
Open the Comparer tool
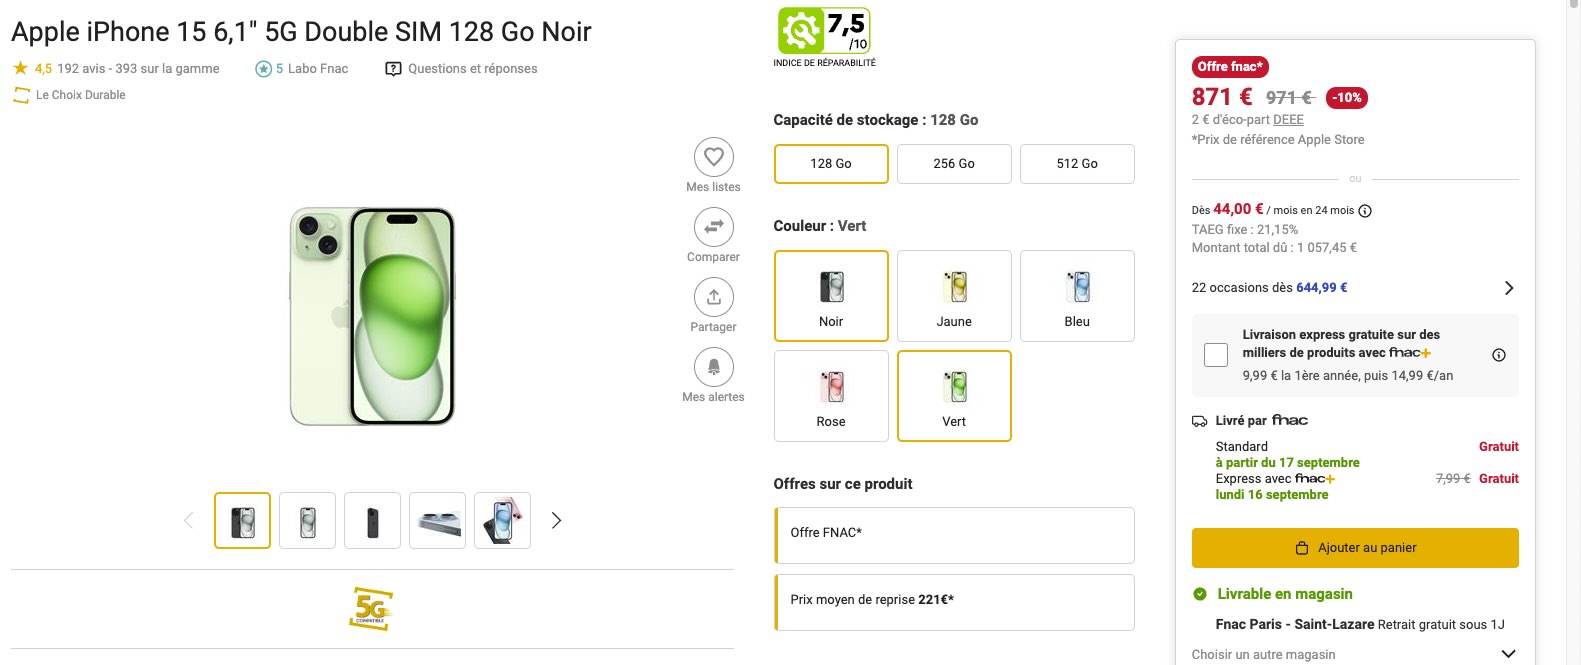coord(713,226)
